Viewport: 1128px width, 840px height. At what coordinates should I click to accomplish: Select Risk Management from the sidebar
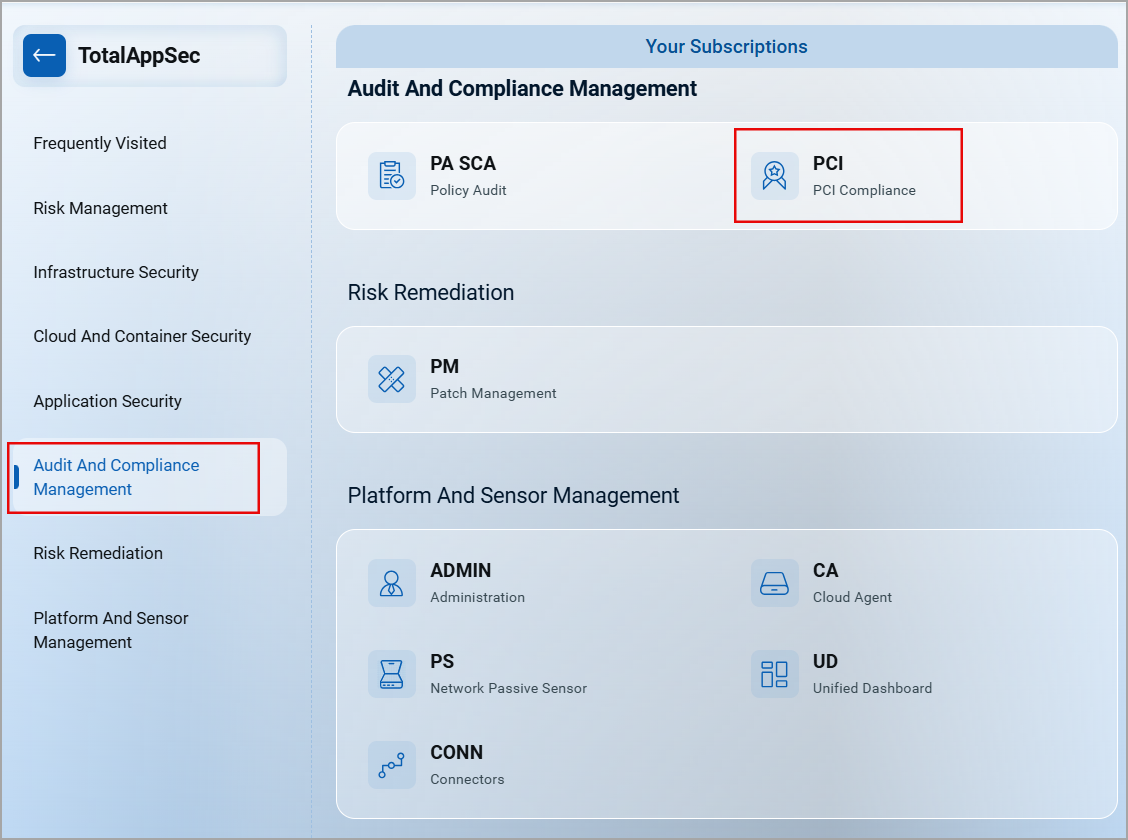(100, 208)
